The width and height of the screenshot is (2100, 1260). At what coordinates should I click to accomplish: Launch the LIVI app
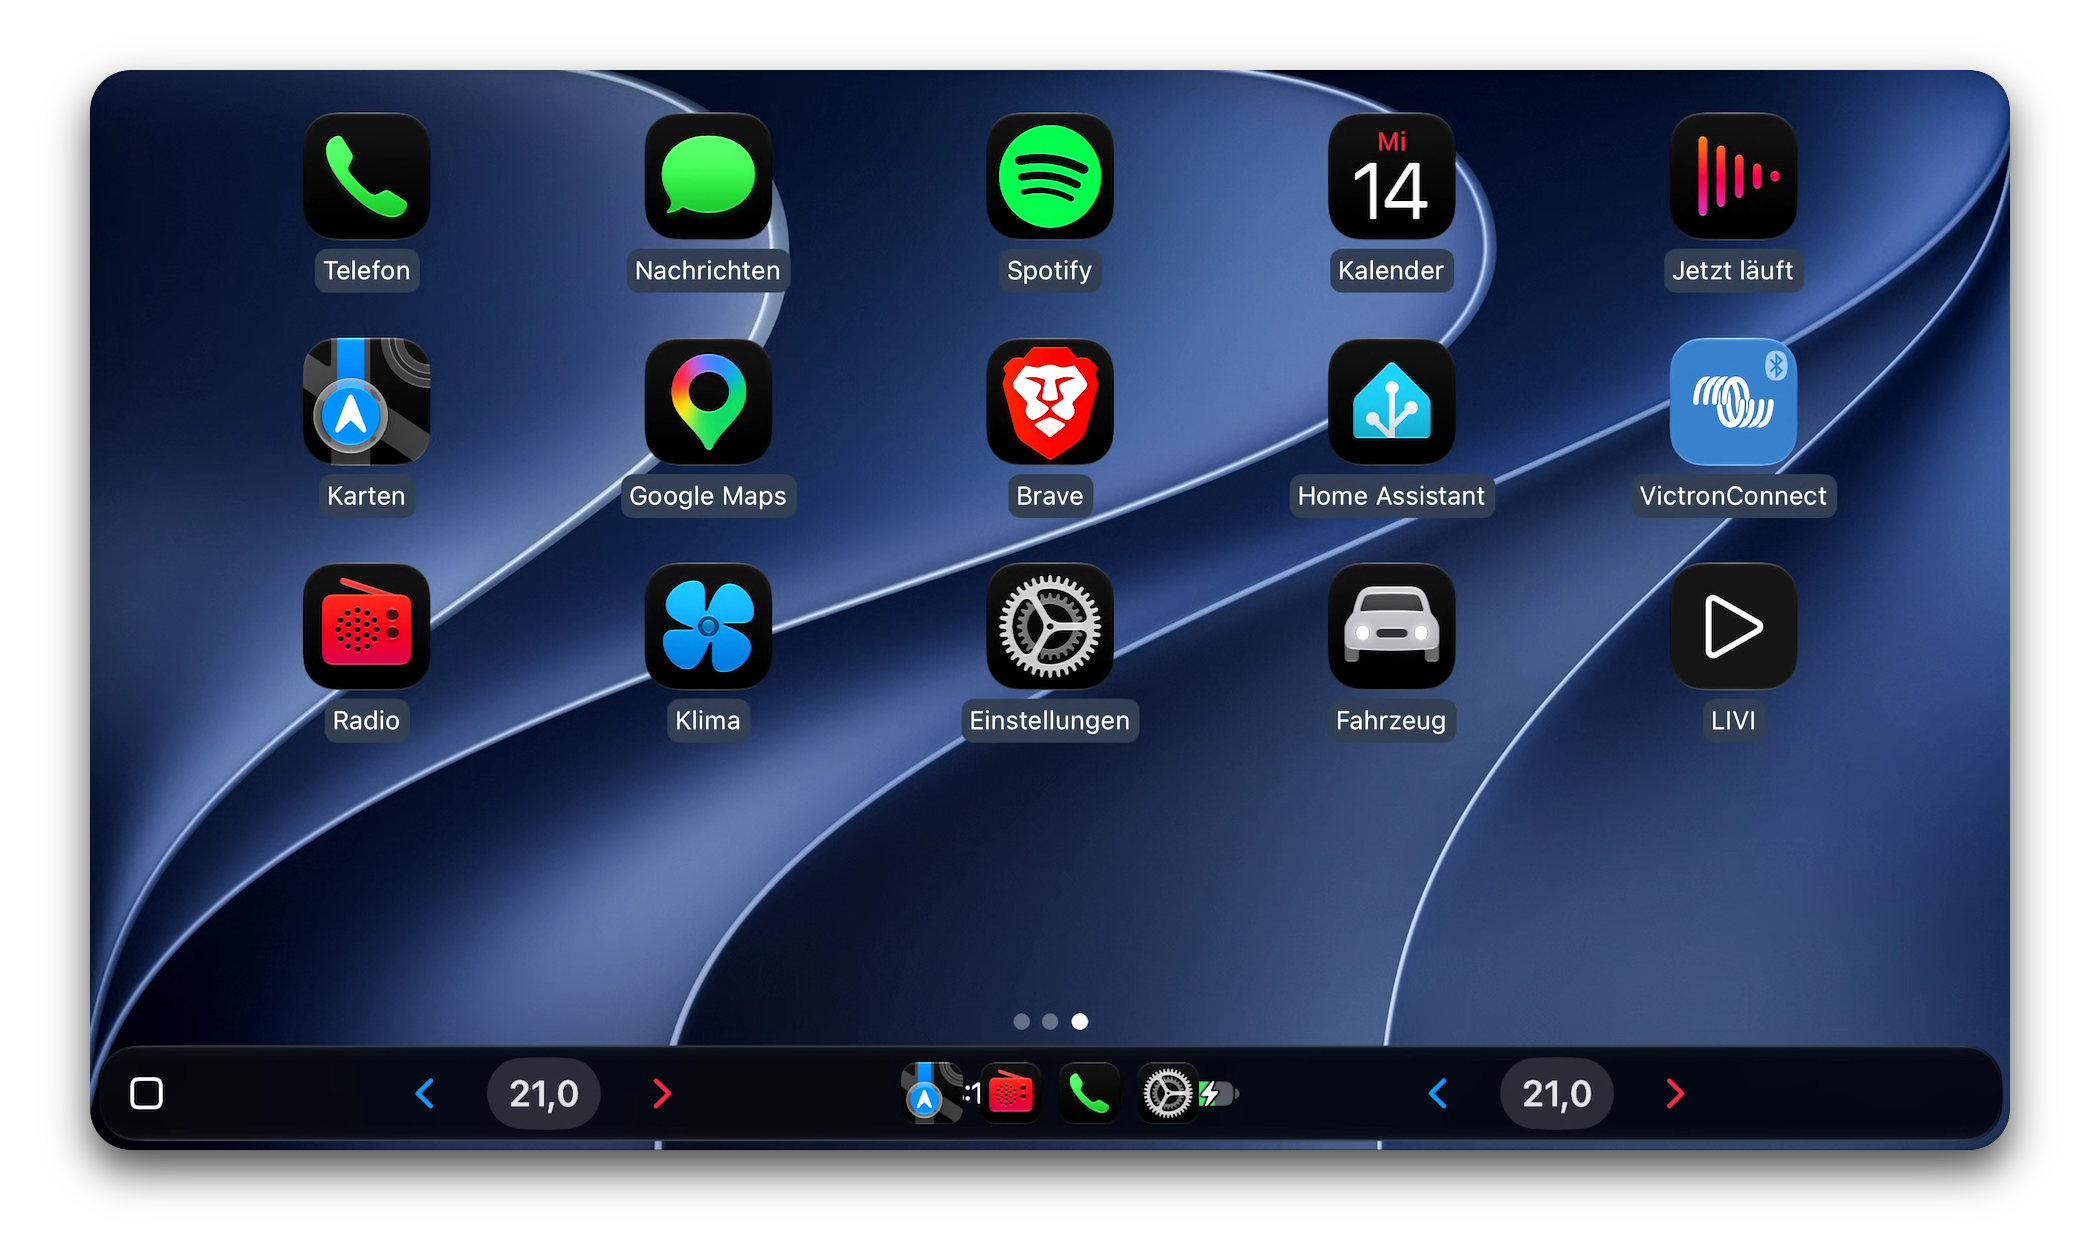1733,627
